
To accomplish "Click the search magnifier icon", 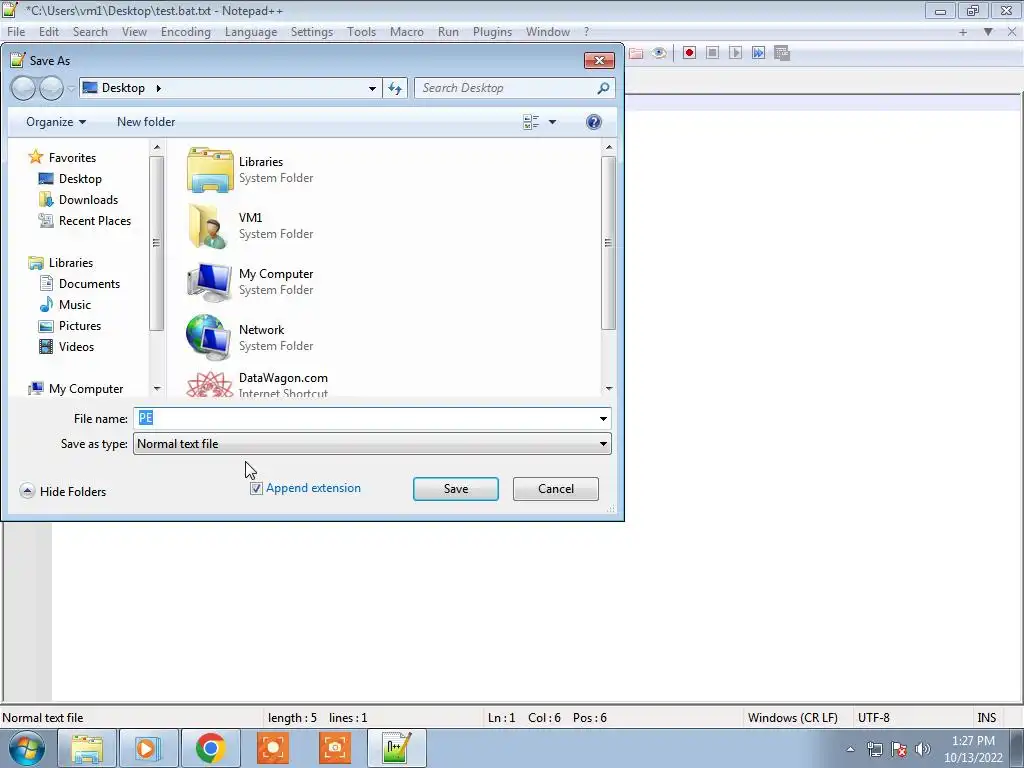I will [603, 88].
